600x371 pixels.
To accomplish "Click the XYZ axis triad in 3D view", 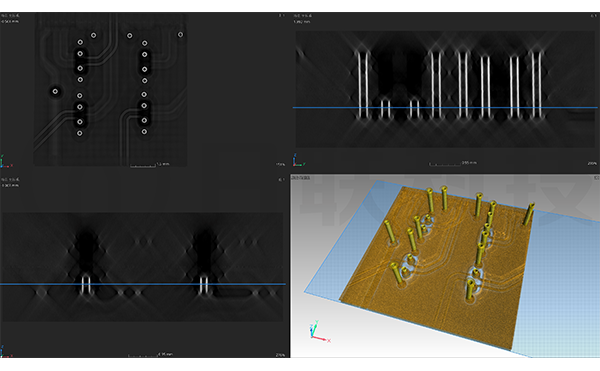I will click(319, 332).
